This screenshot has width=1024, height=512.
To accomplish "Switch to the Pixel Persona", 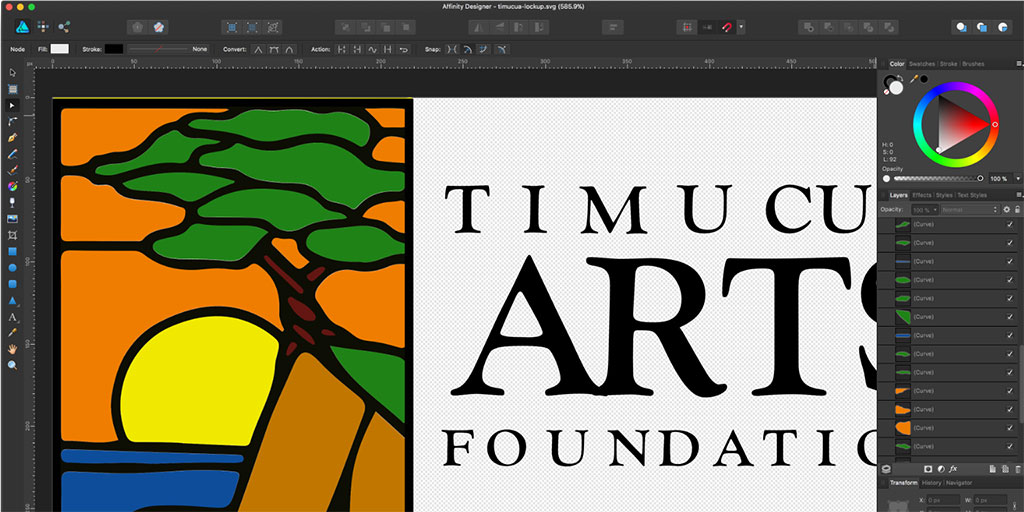I will [43, 27].
